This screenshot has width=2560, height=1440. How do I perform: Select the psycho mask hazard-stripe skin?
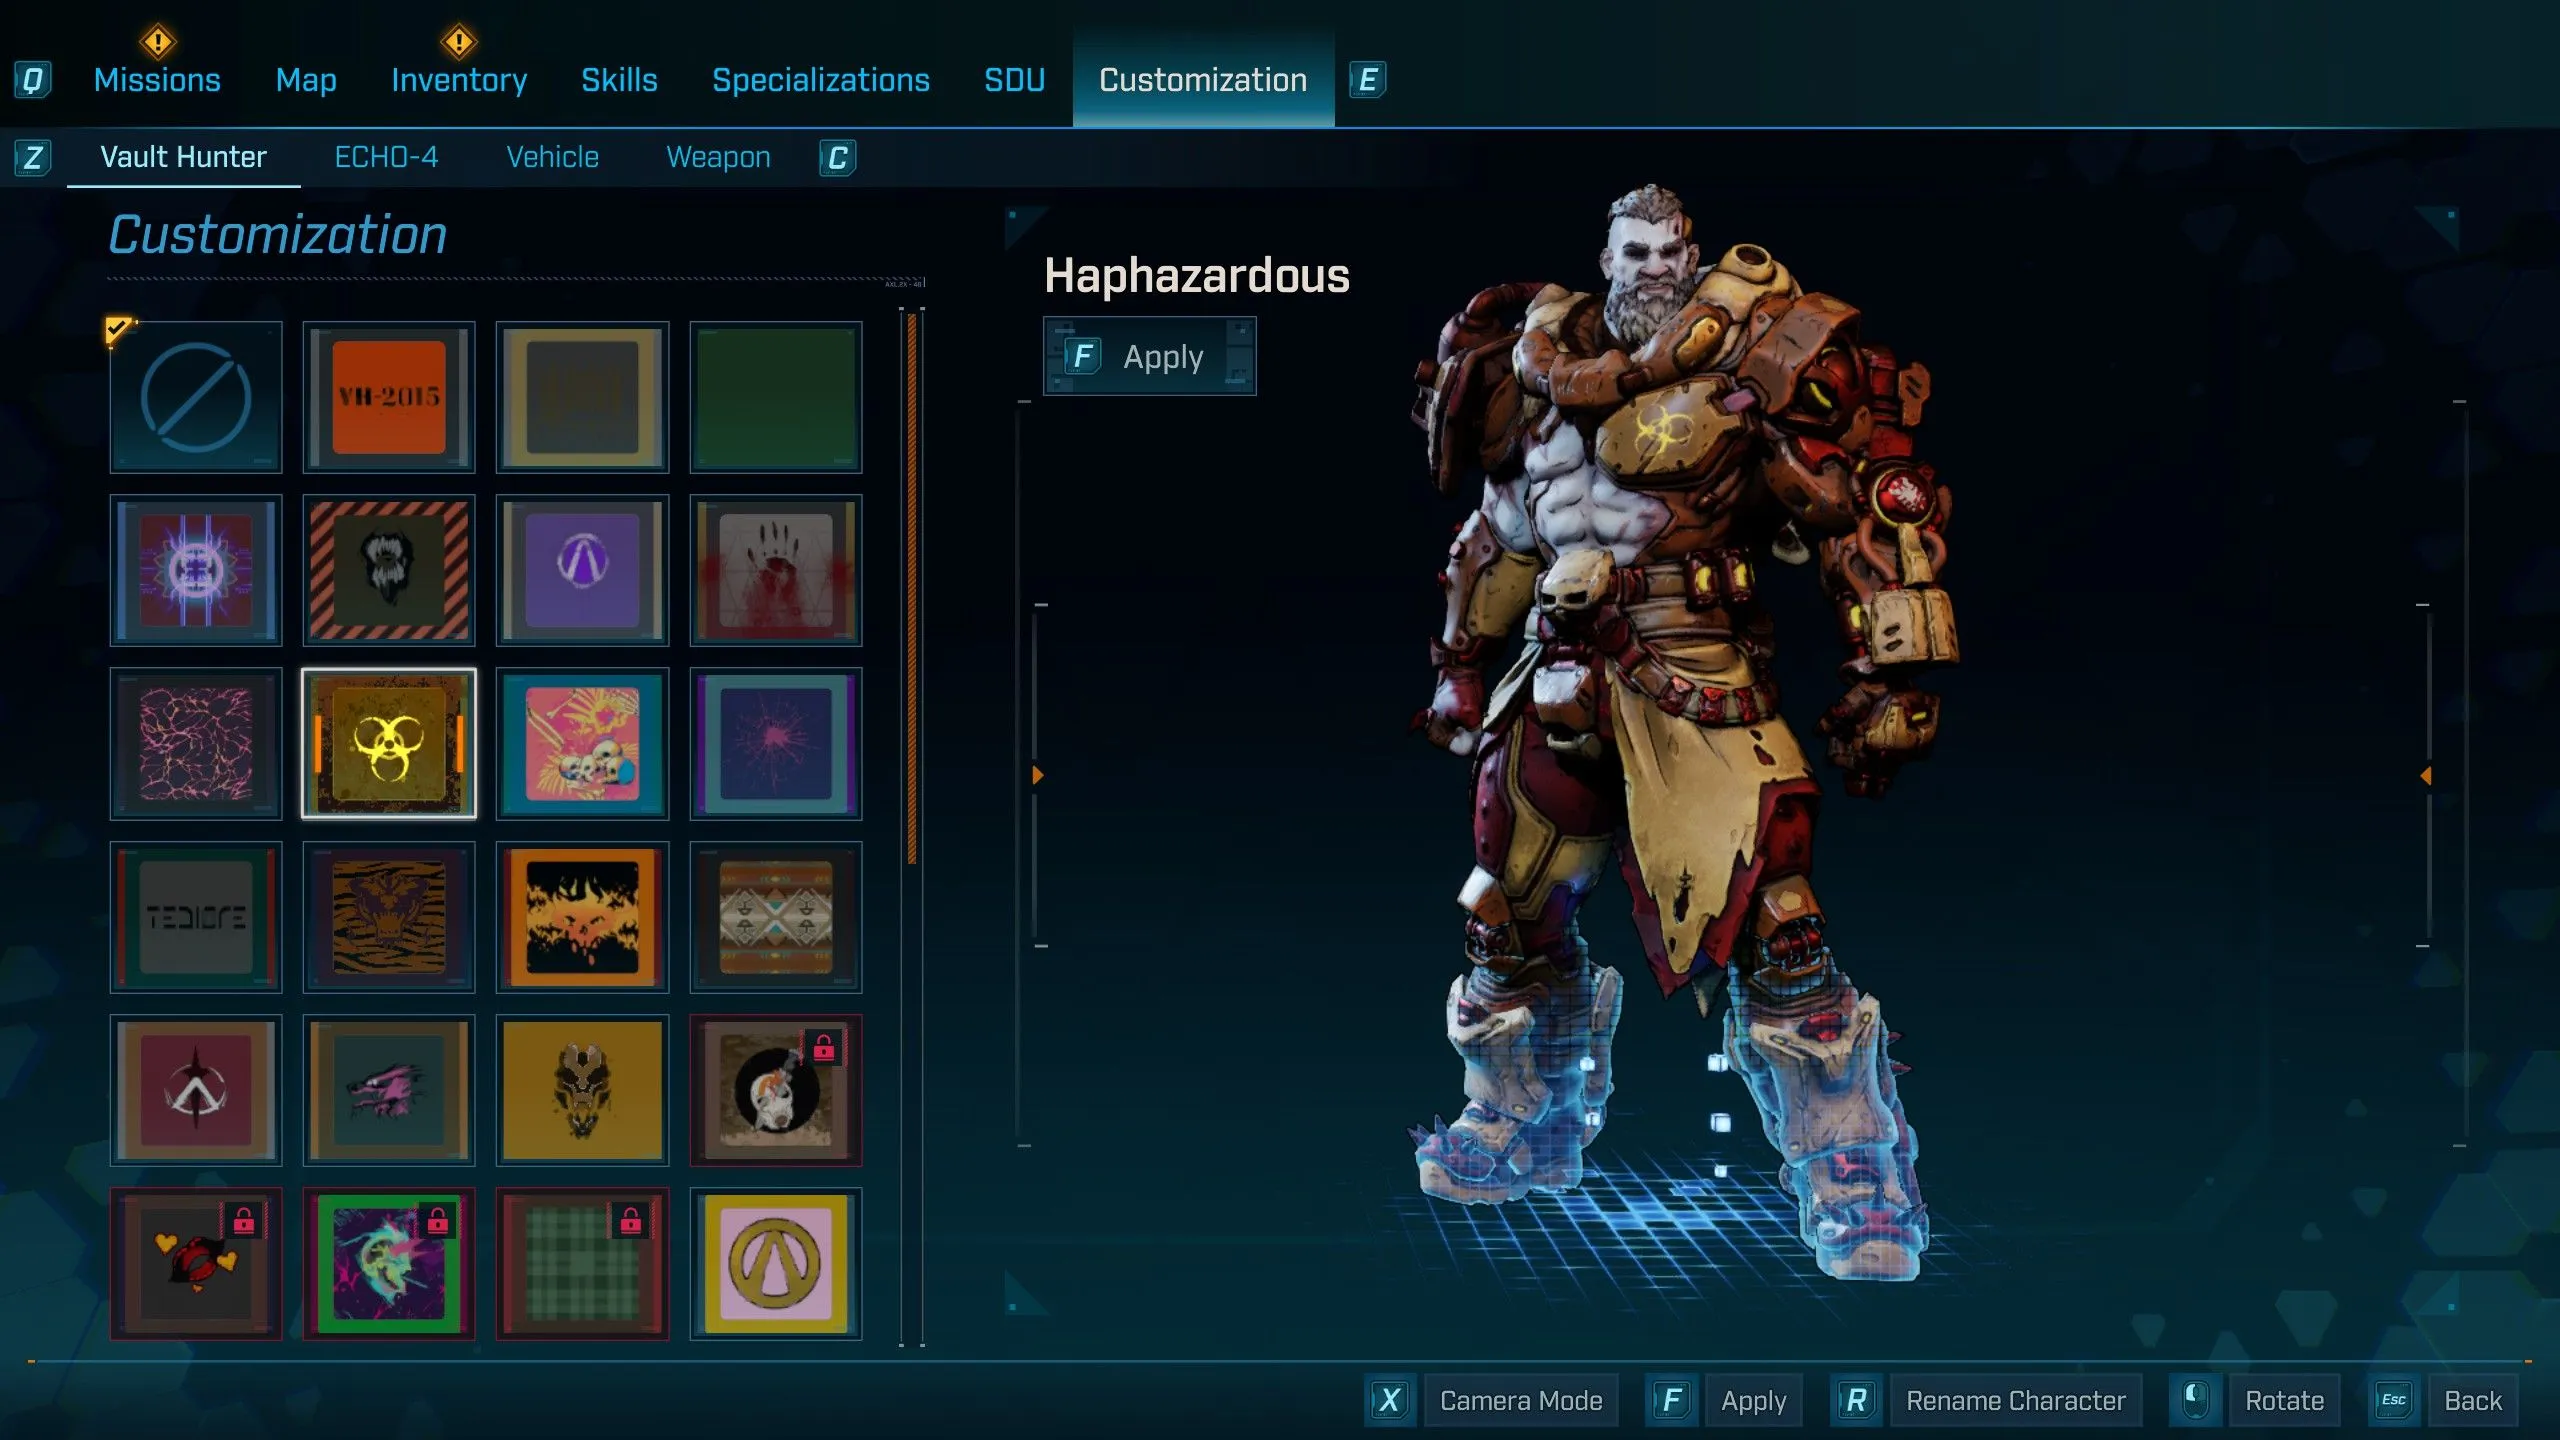389,570
